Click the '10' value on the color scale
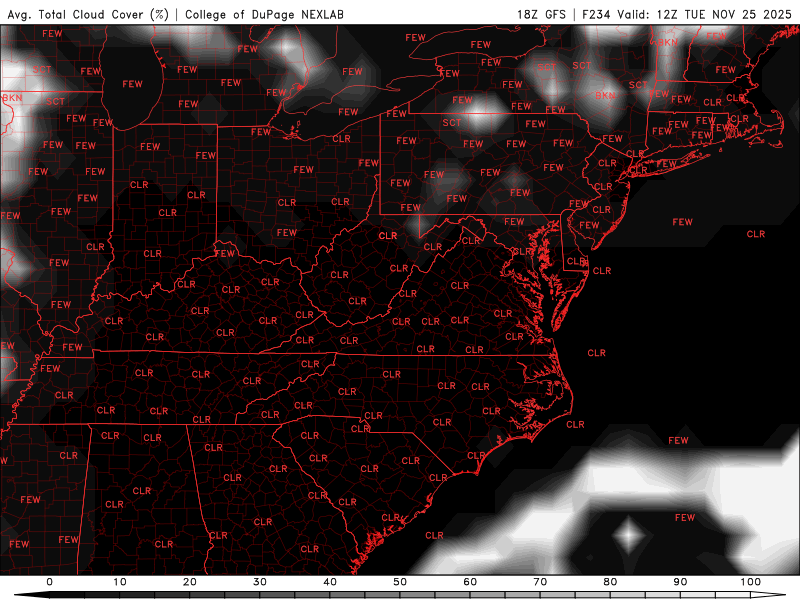Screen dimensions: 800x600 (119, 582)
